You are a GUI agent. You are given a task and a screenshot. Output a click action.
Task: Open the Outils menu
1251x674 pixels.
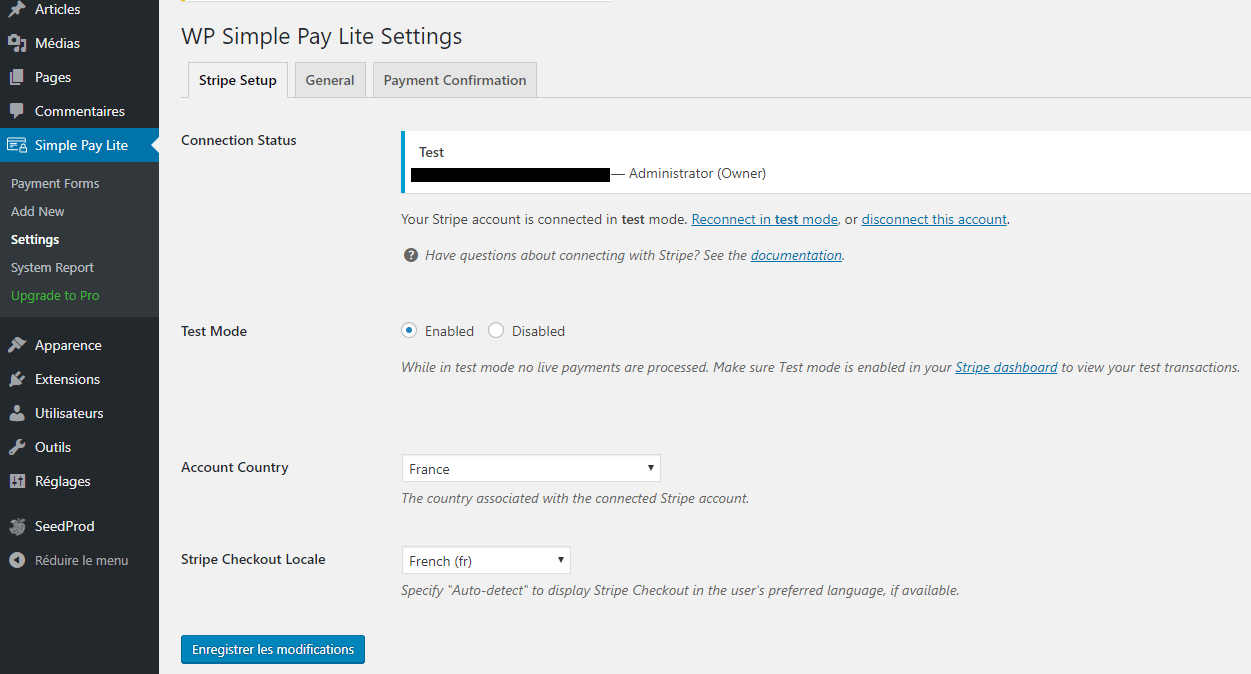[x=79, y=447]
